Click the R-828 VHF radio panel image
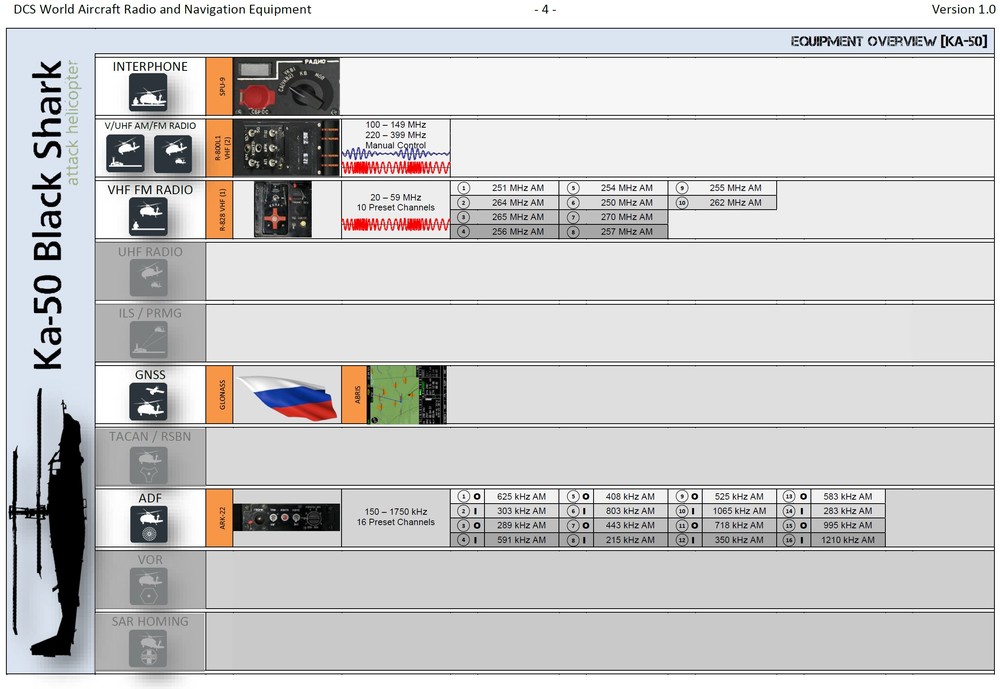This screenshot has height=689, width=1000. (283, 209)
